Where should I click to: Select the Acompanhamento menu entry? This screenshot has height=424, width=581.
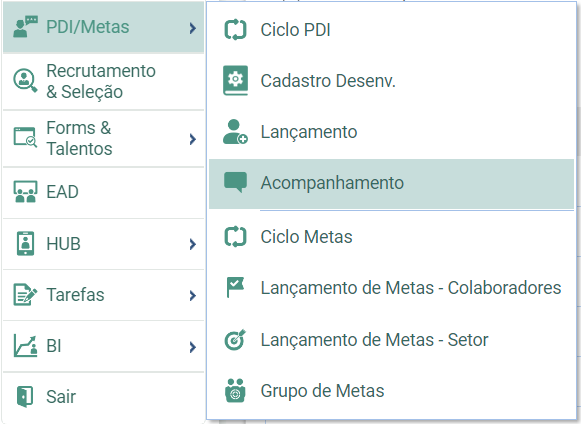coord(391,184)
